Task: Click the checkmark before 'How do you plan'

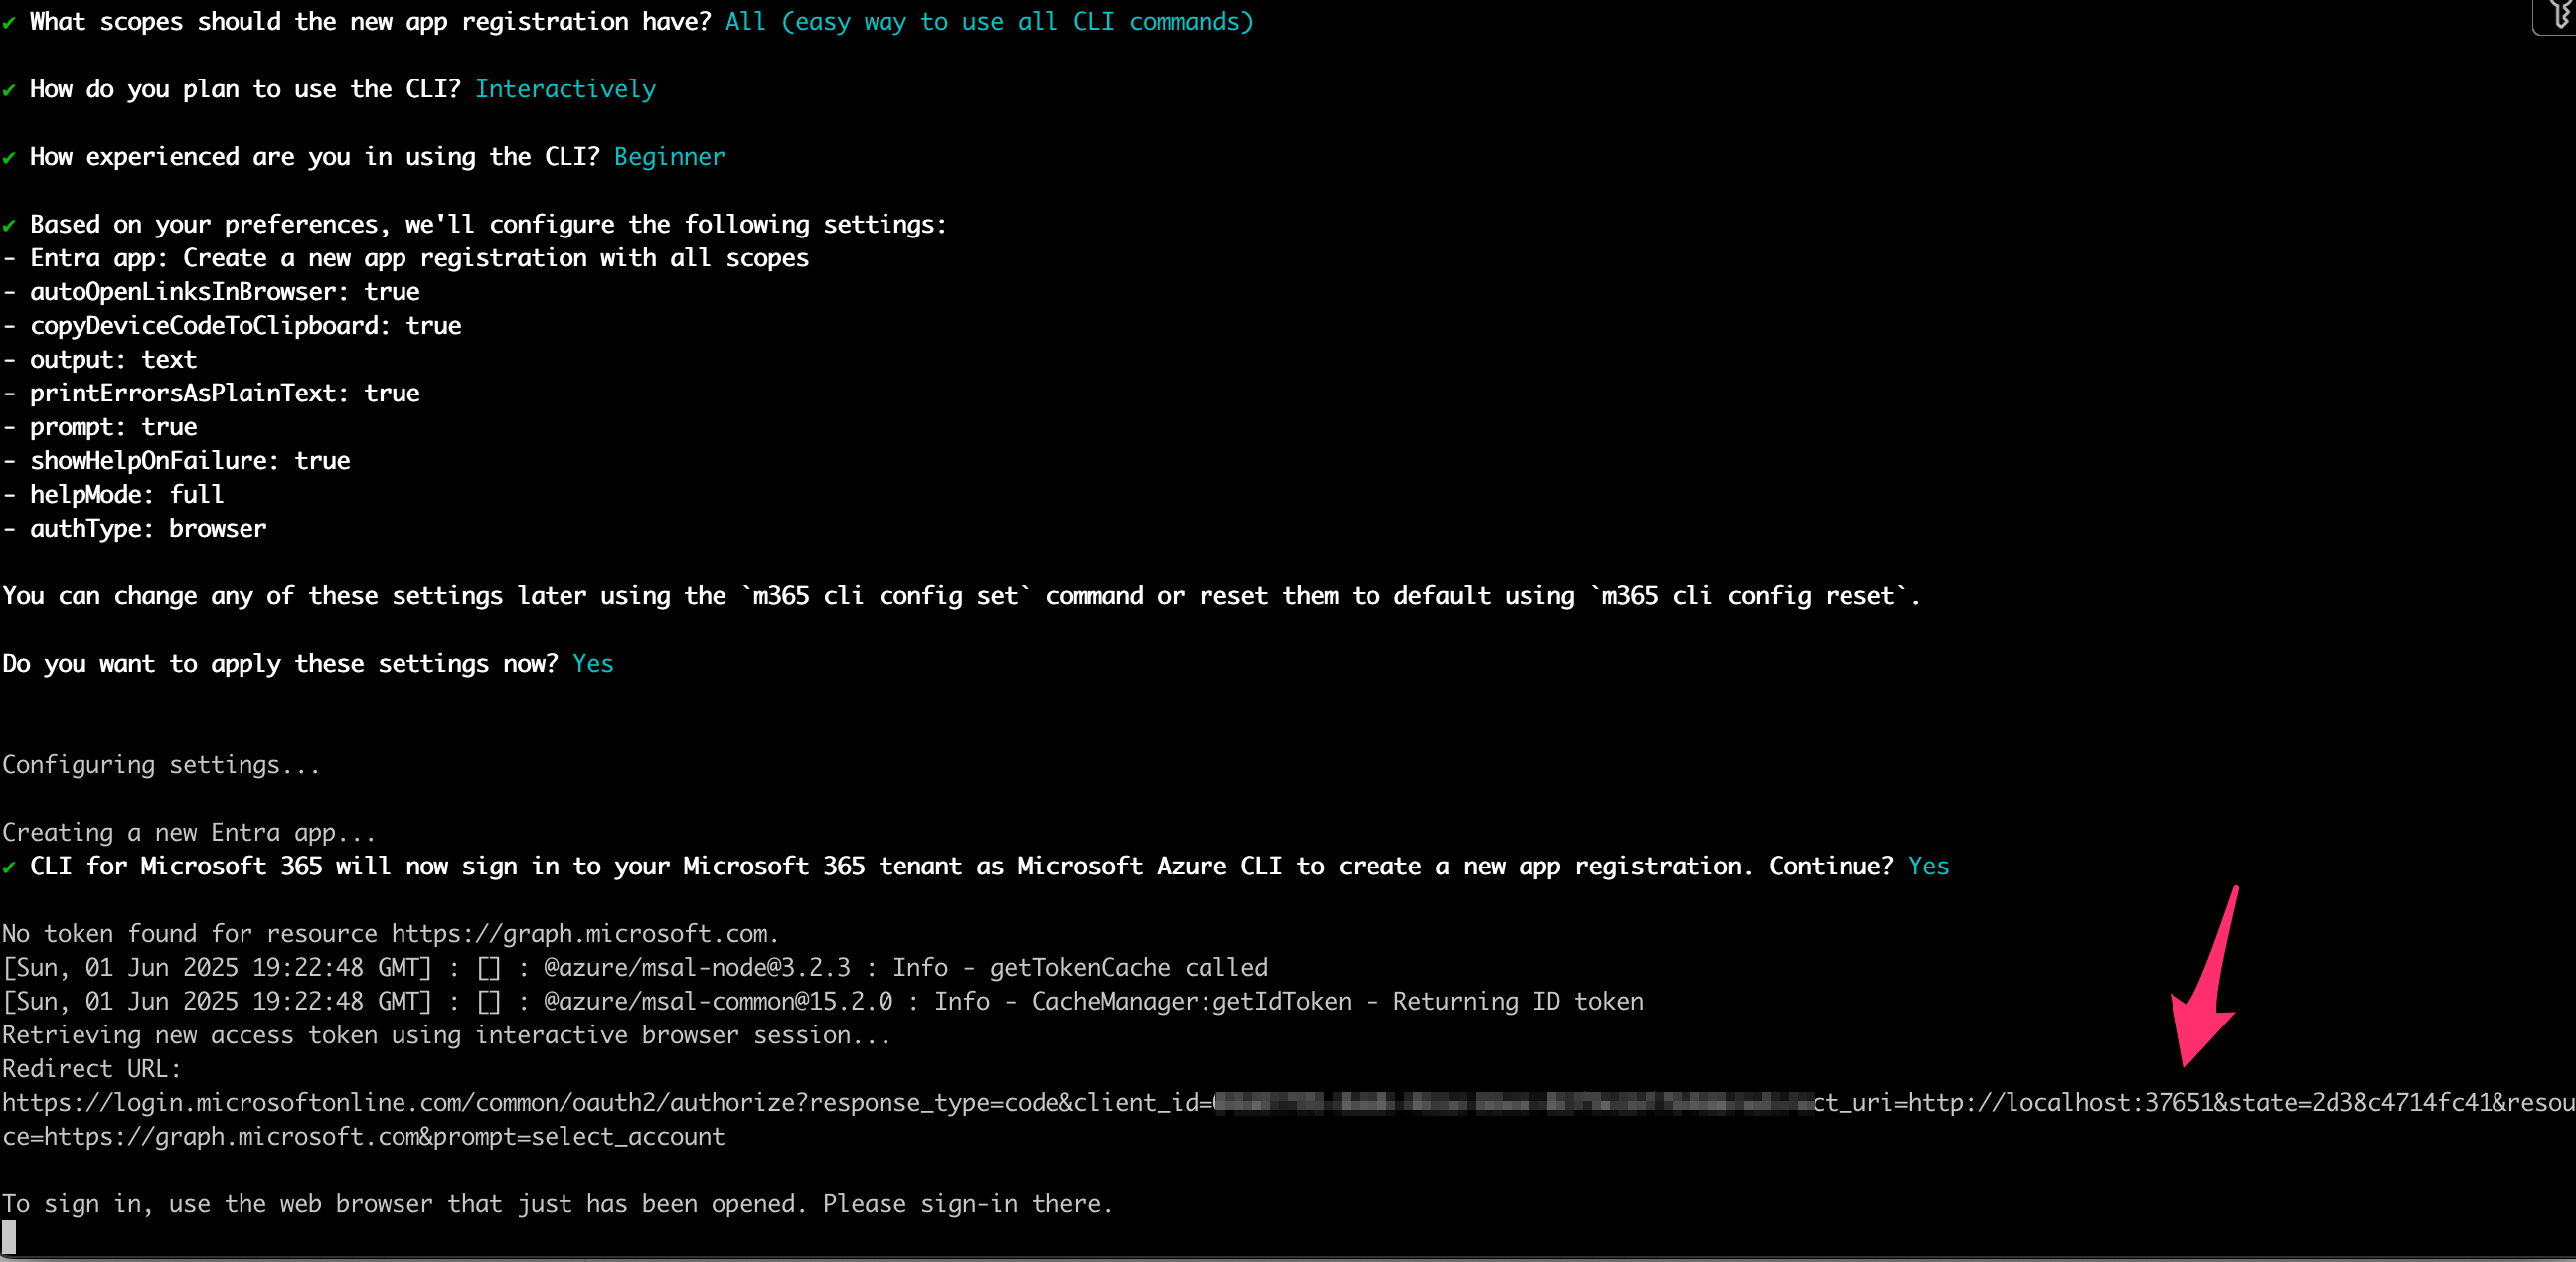Action: click(x=9, y=91)
